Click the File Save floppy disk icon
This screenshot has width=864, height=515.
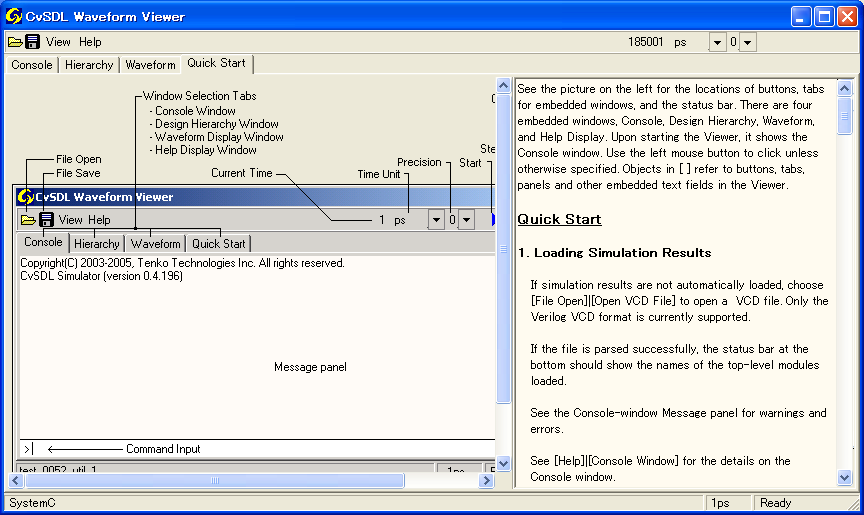click(x=33, y=42)
